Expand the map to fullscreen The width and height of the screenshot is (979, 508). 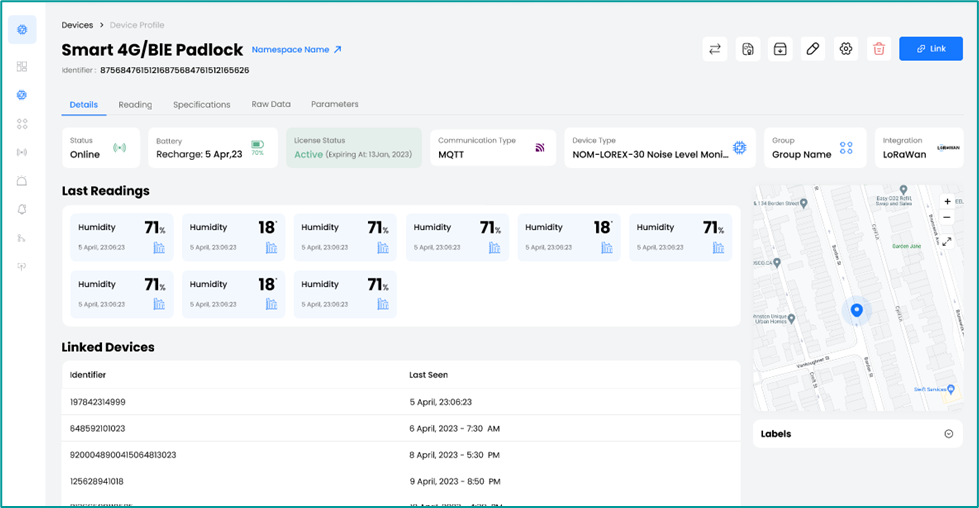click(x=947, y=241)
